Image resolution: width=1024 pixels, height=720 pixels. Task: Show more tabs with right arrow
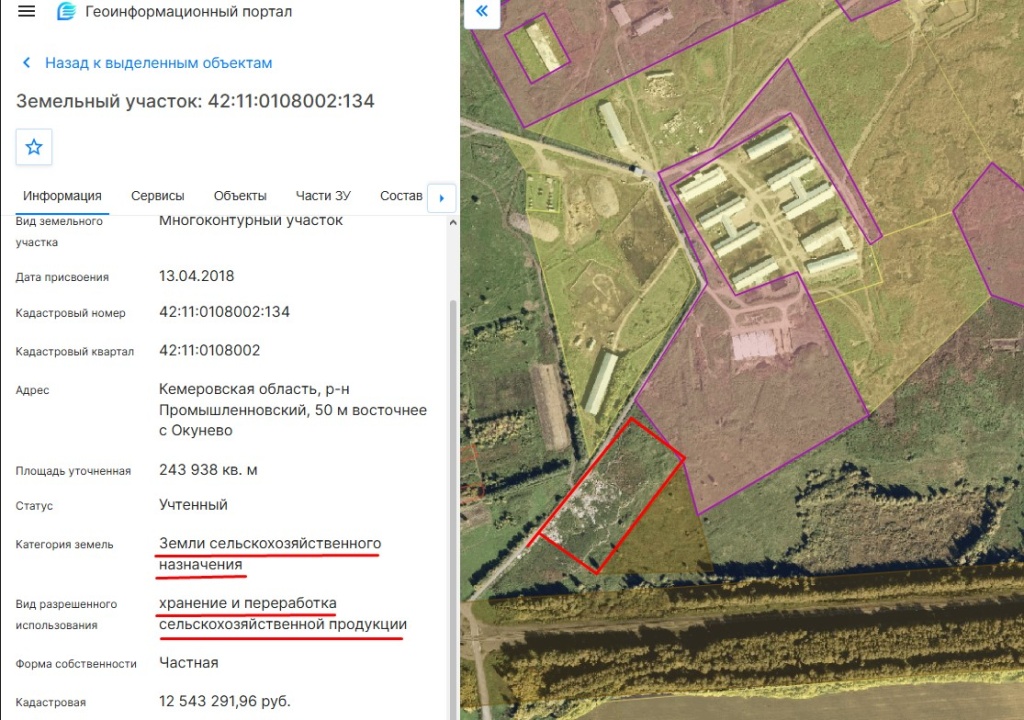tap(441, 198)
